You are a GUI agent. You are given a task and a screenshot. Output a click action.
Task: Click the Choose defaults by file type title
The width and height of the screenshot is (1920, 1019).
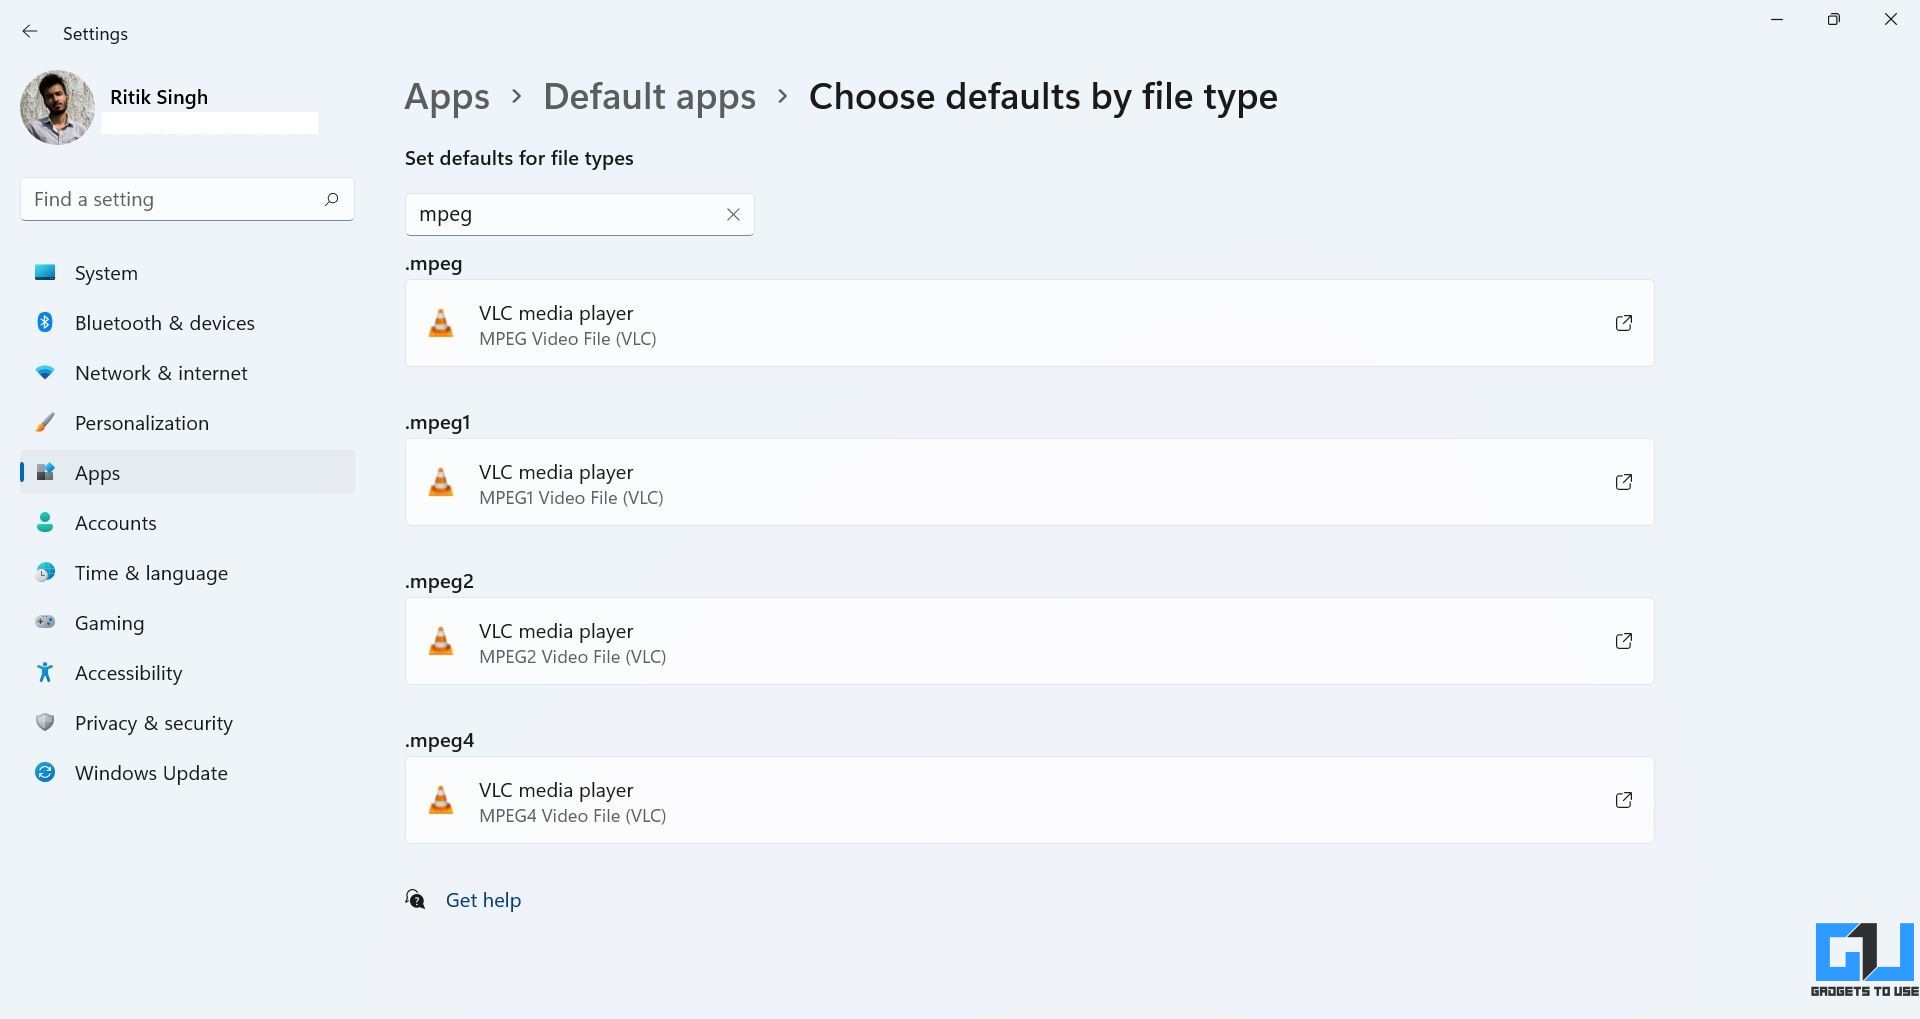1043,97
